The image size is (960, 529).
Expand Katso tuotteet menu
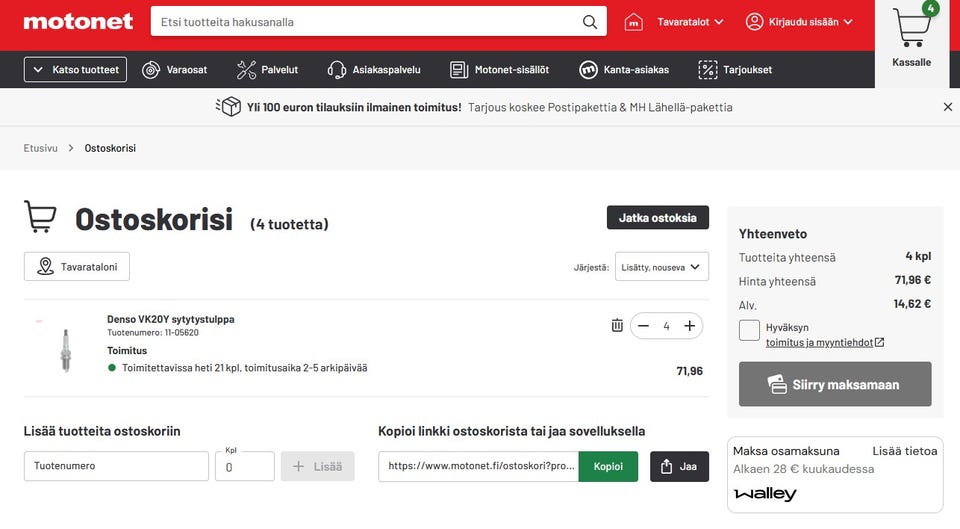(x=75, y=69)
